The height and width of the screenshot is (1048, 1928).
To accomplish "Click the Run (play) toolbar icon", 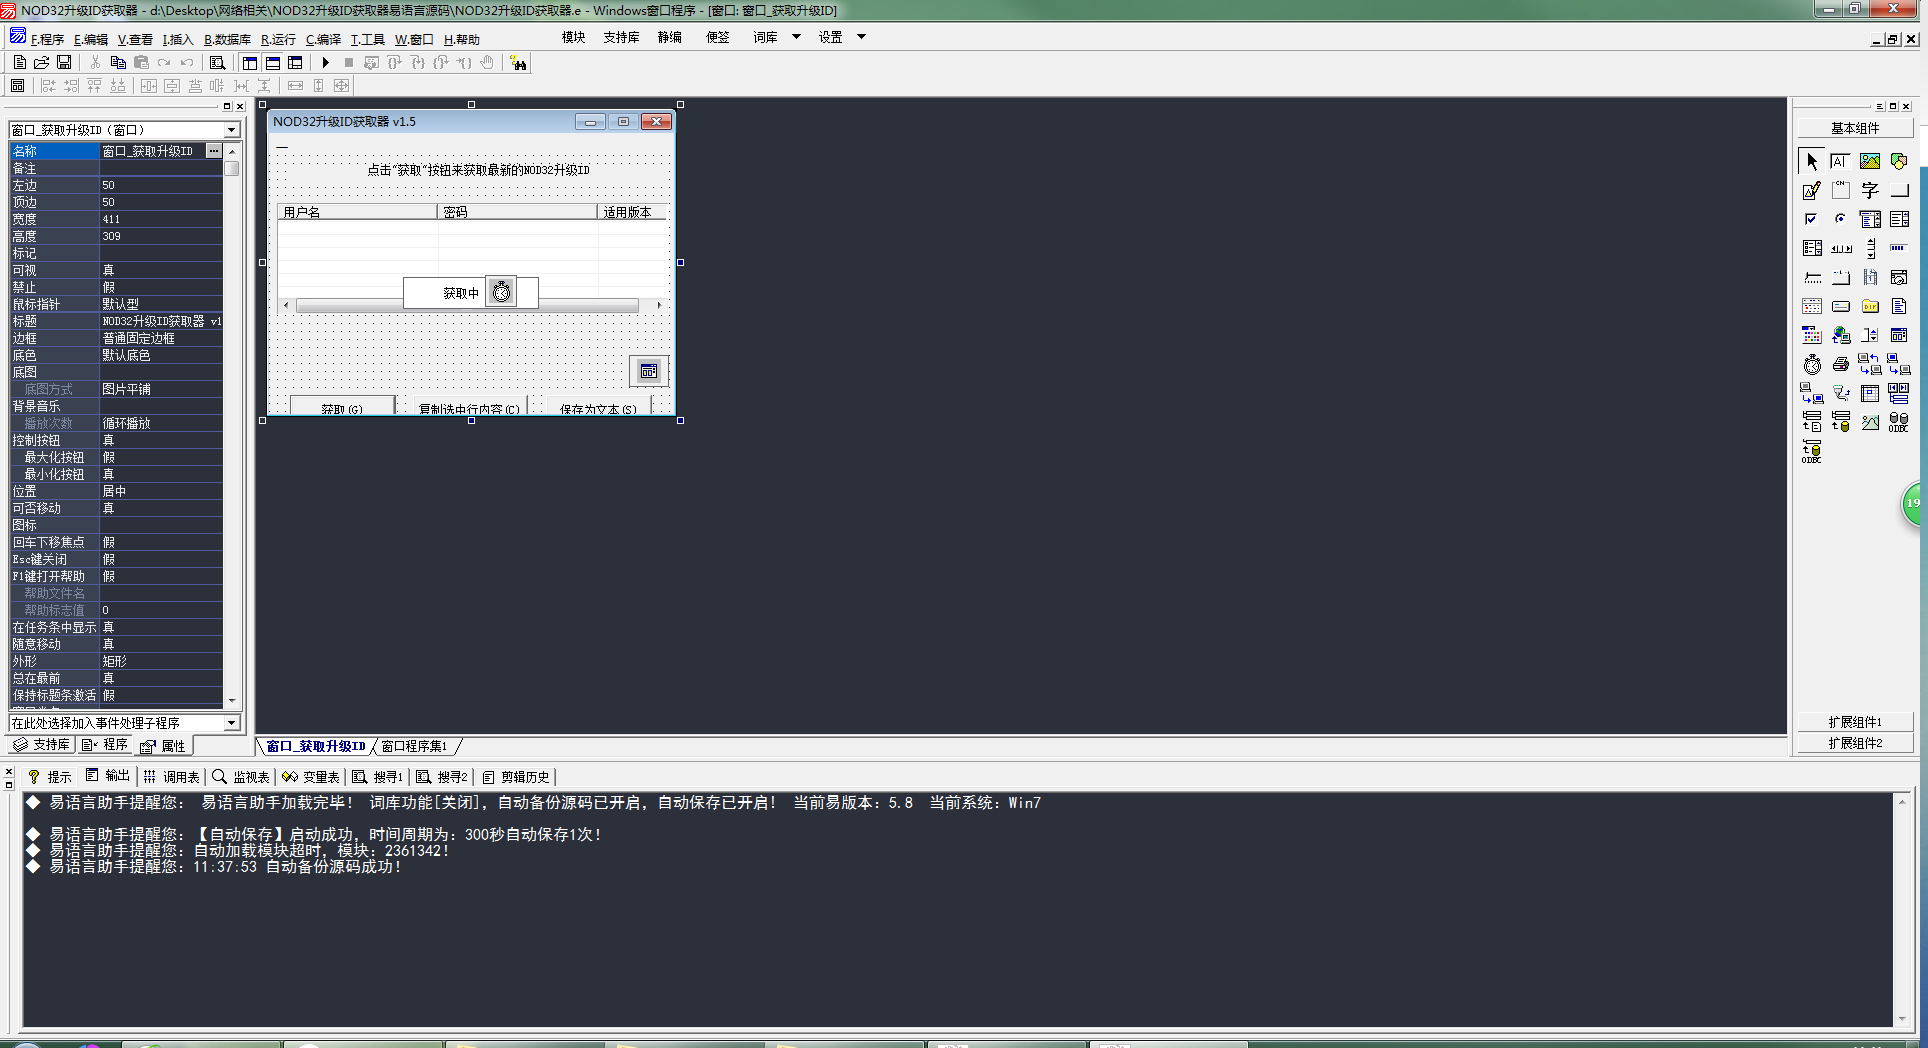I will pos(325,62).
